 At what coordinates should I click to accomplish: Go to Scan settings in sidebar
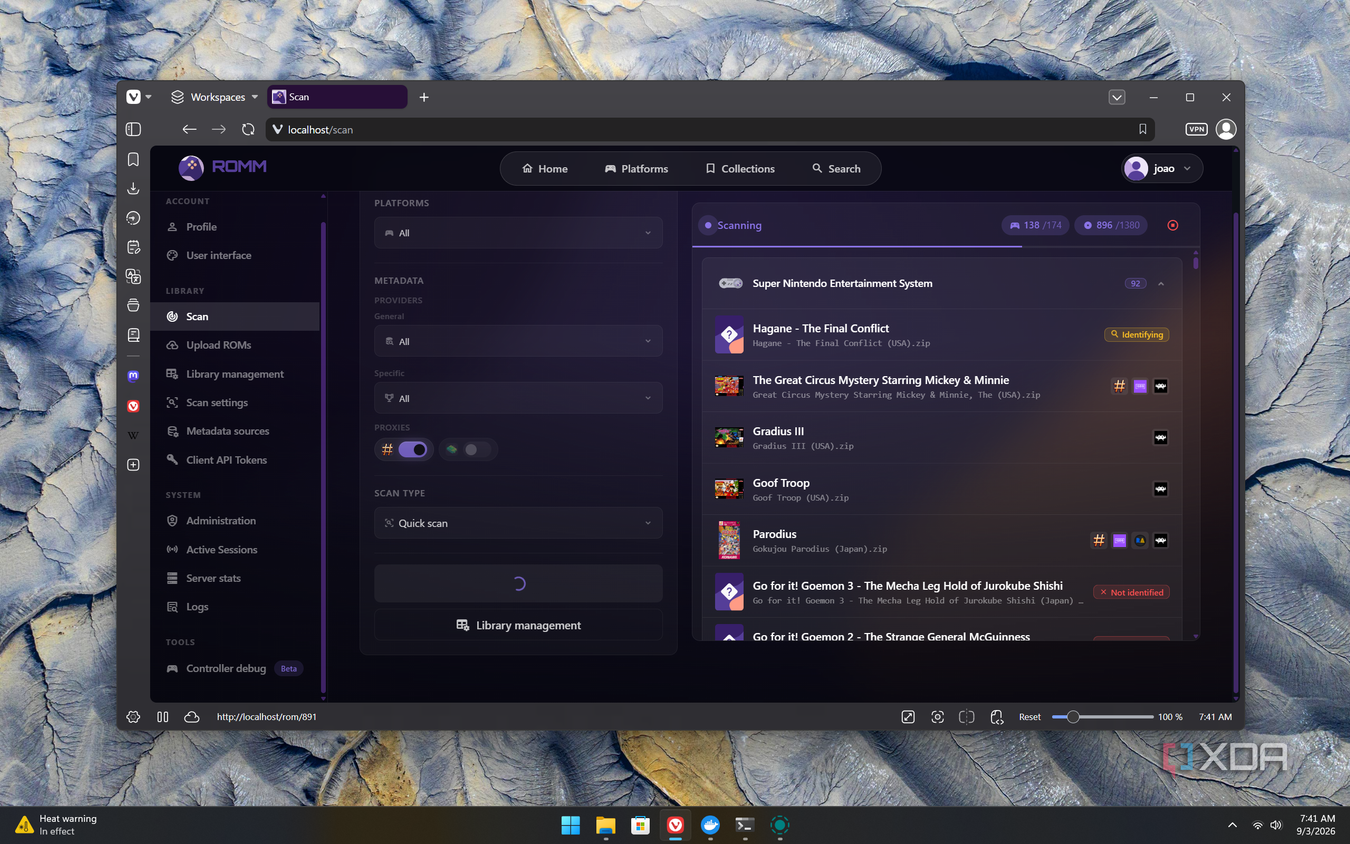click(217, 402)
